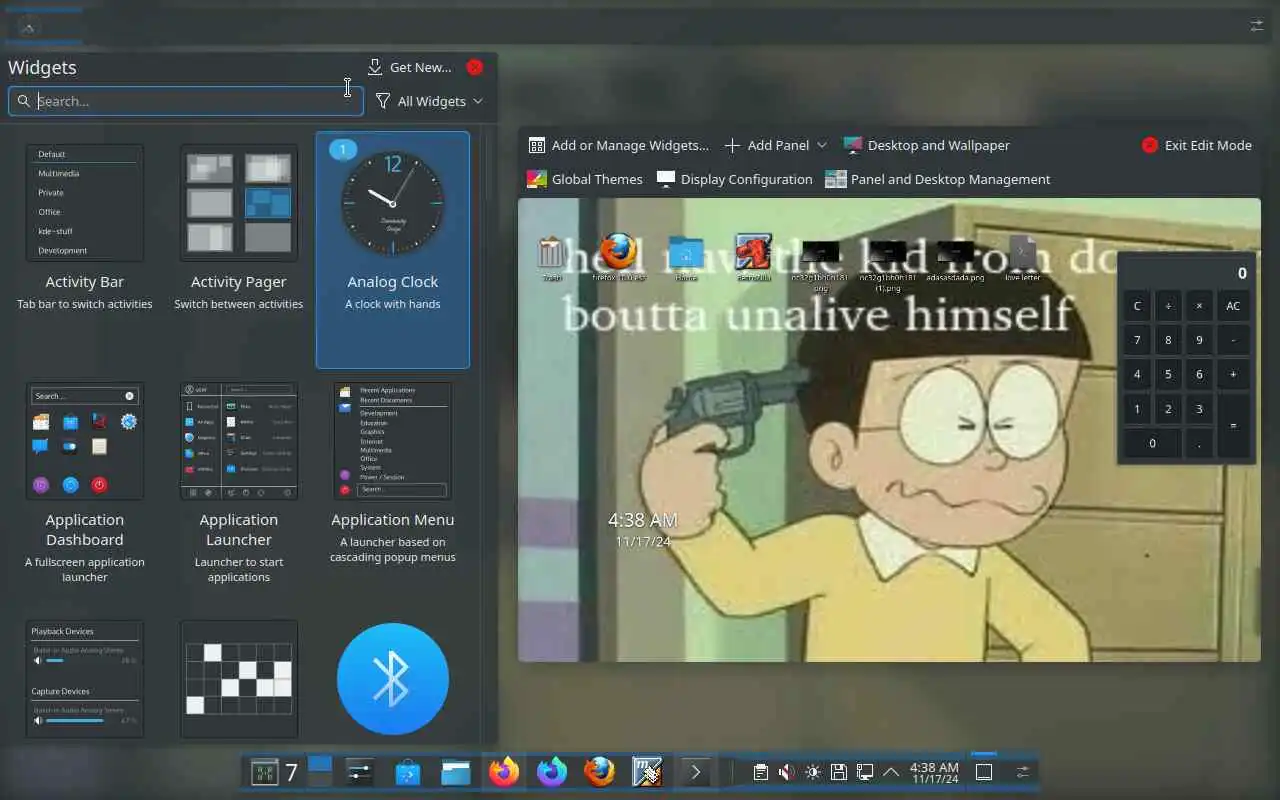Click the virtual desktop pager in panel

click(320, 771)
